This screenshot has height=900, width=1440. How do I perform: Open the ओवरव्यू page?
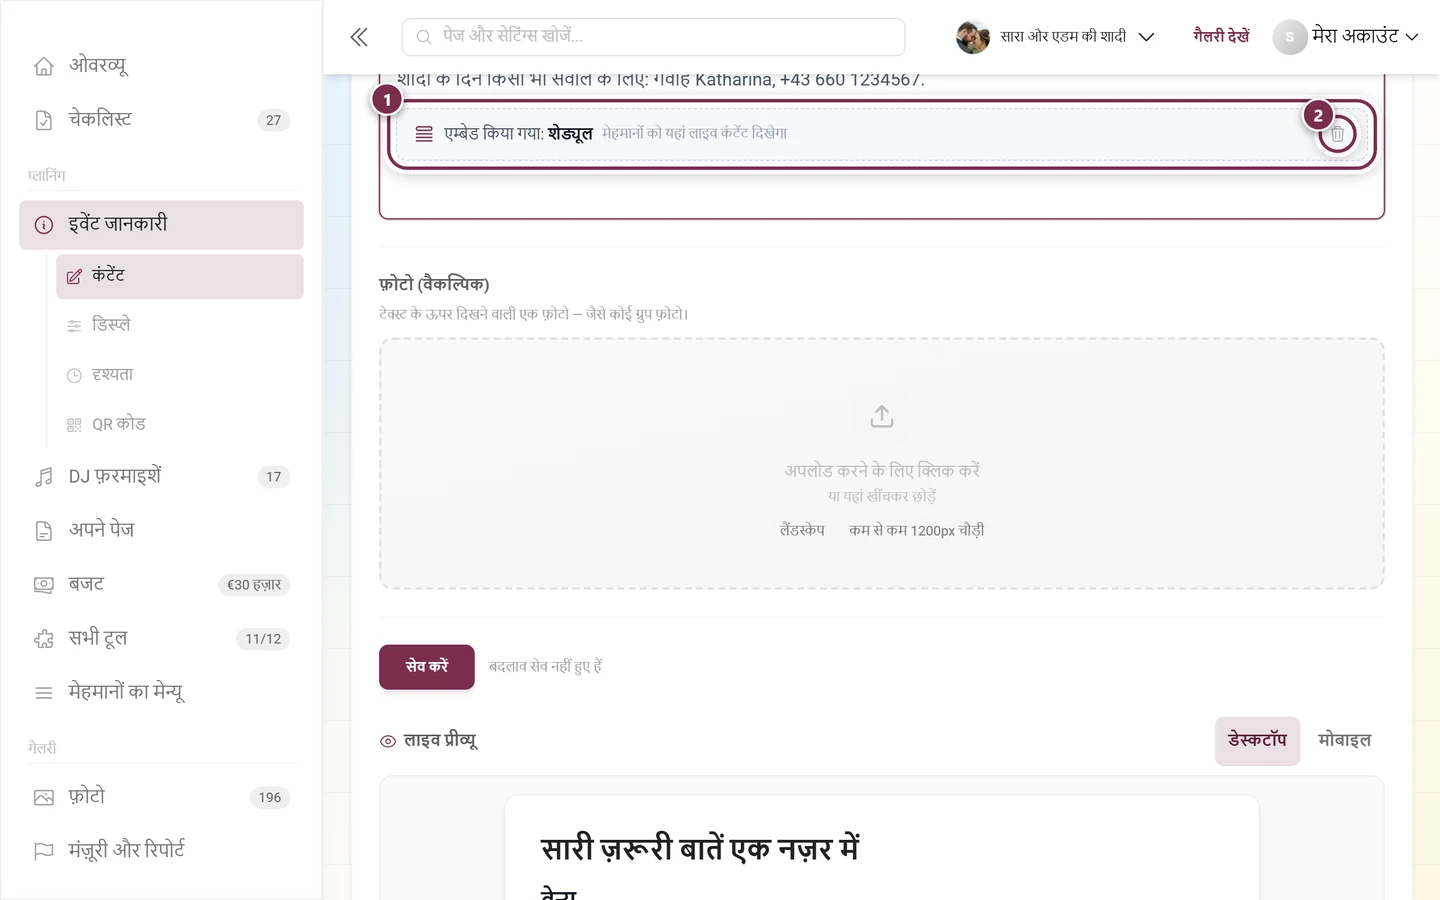coord(161,66)
